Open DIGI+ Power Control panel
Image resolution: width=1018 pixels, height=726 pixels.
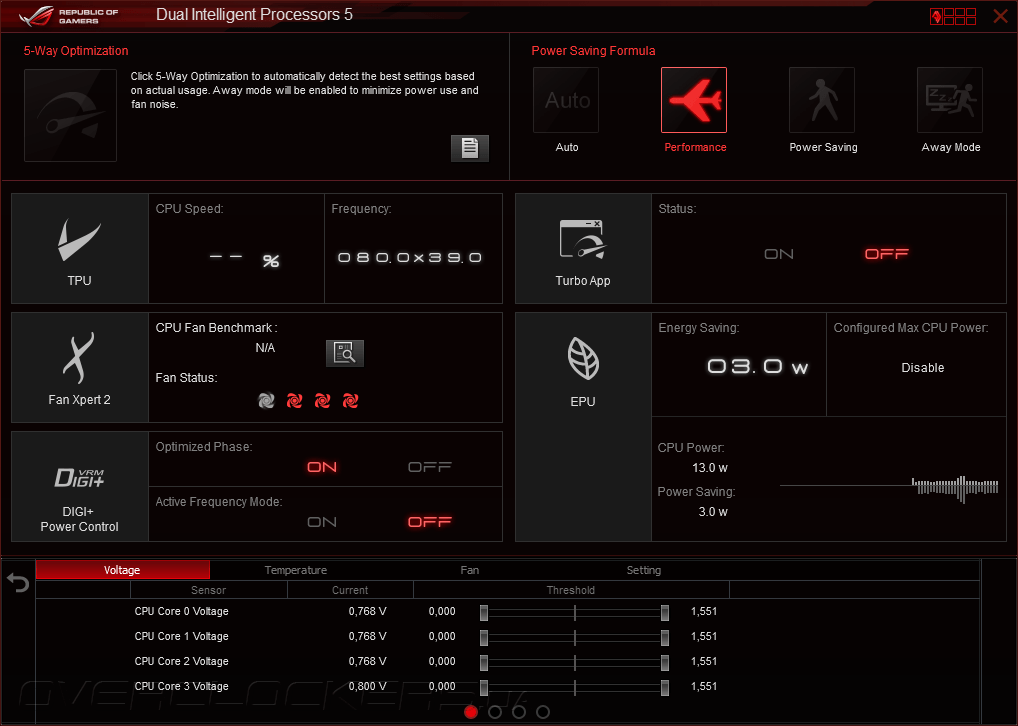click(x=80, y=486)
